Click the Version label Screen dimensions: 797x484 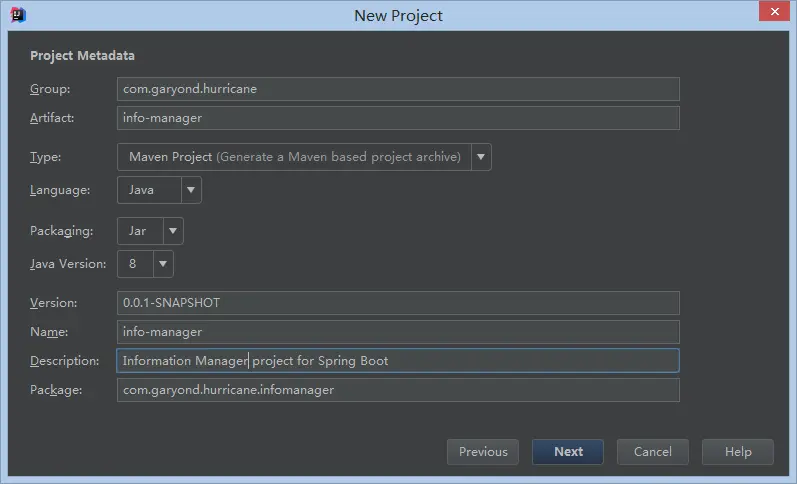pos(53,303)
